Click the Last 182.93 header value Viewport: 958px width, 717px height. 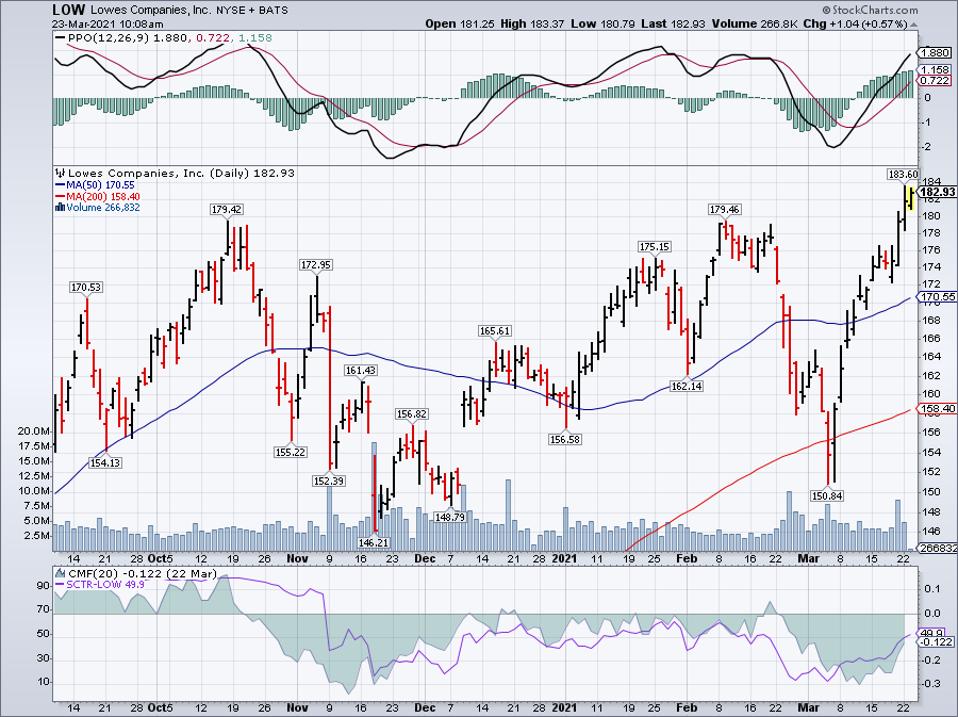(x=675, y=24)
